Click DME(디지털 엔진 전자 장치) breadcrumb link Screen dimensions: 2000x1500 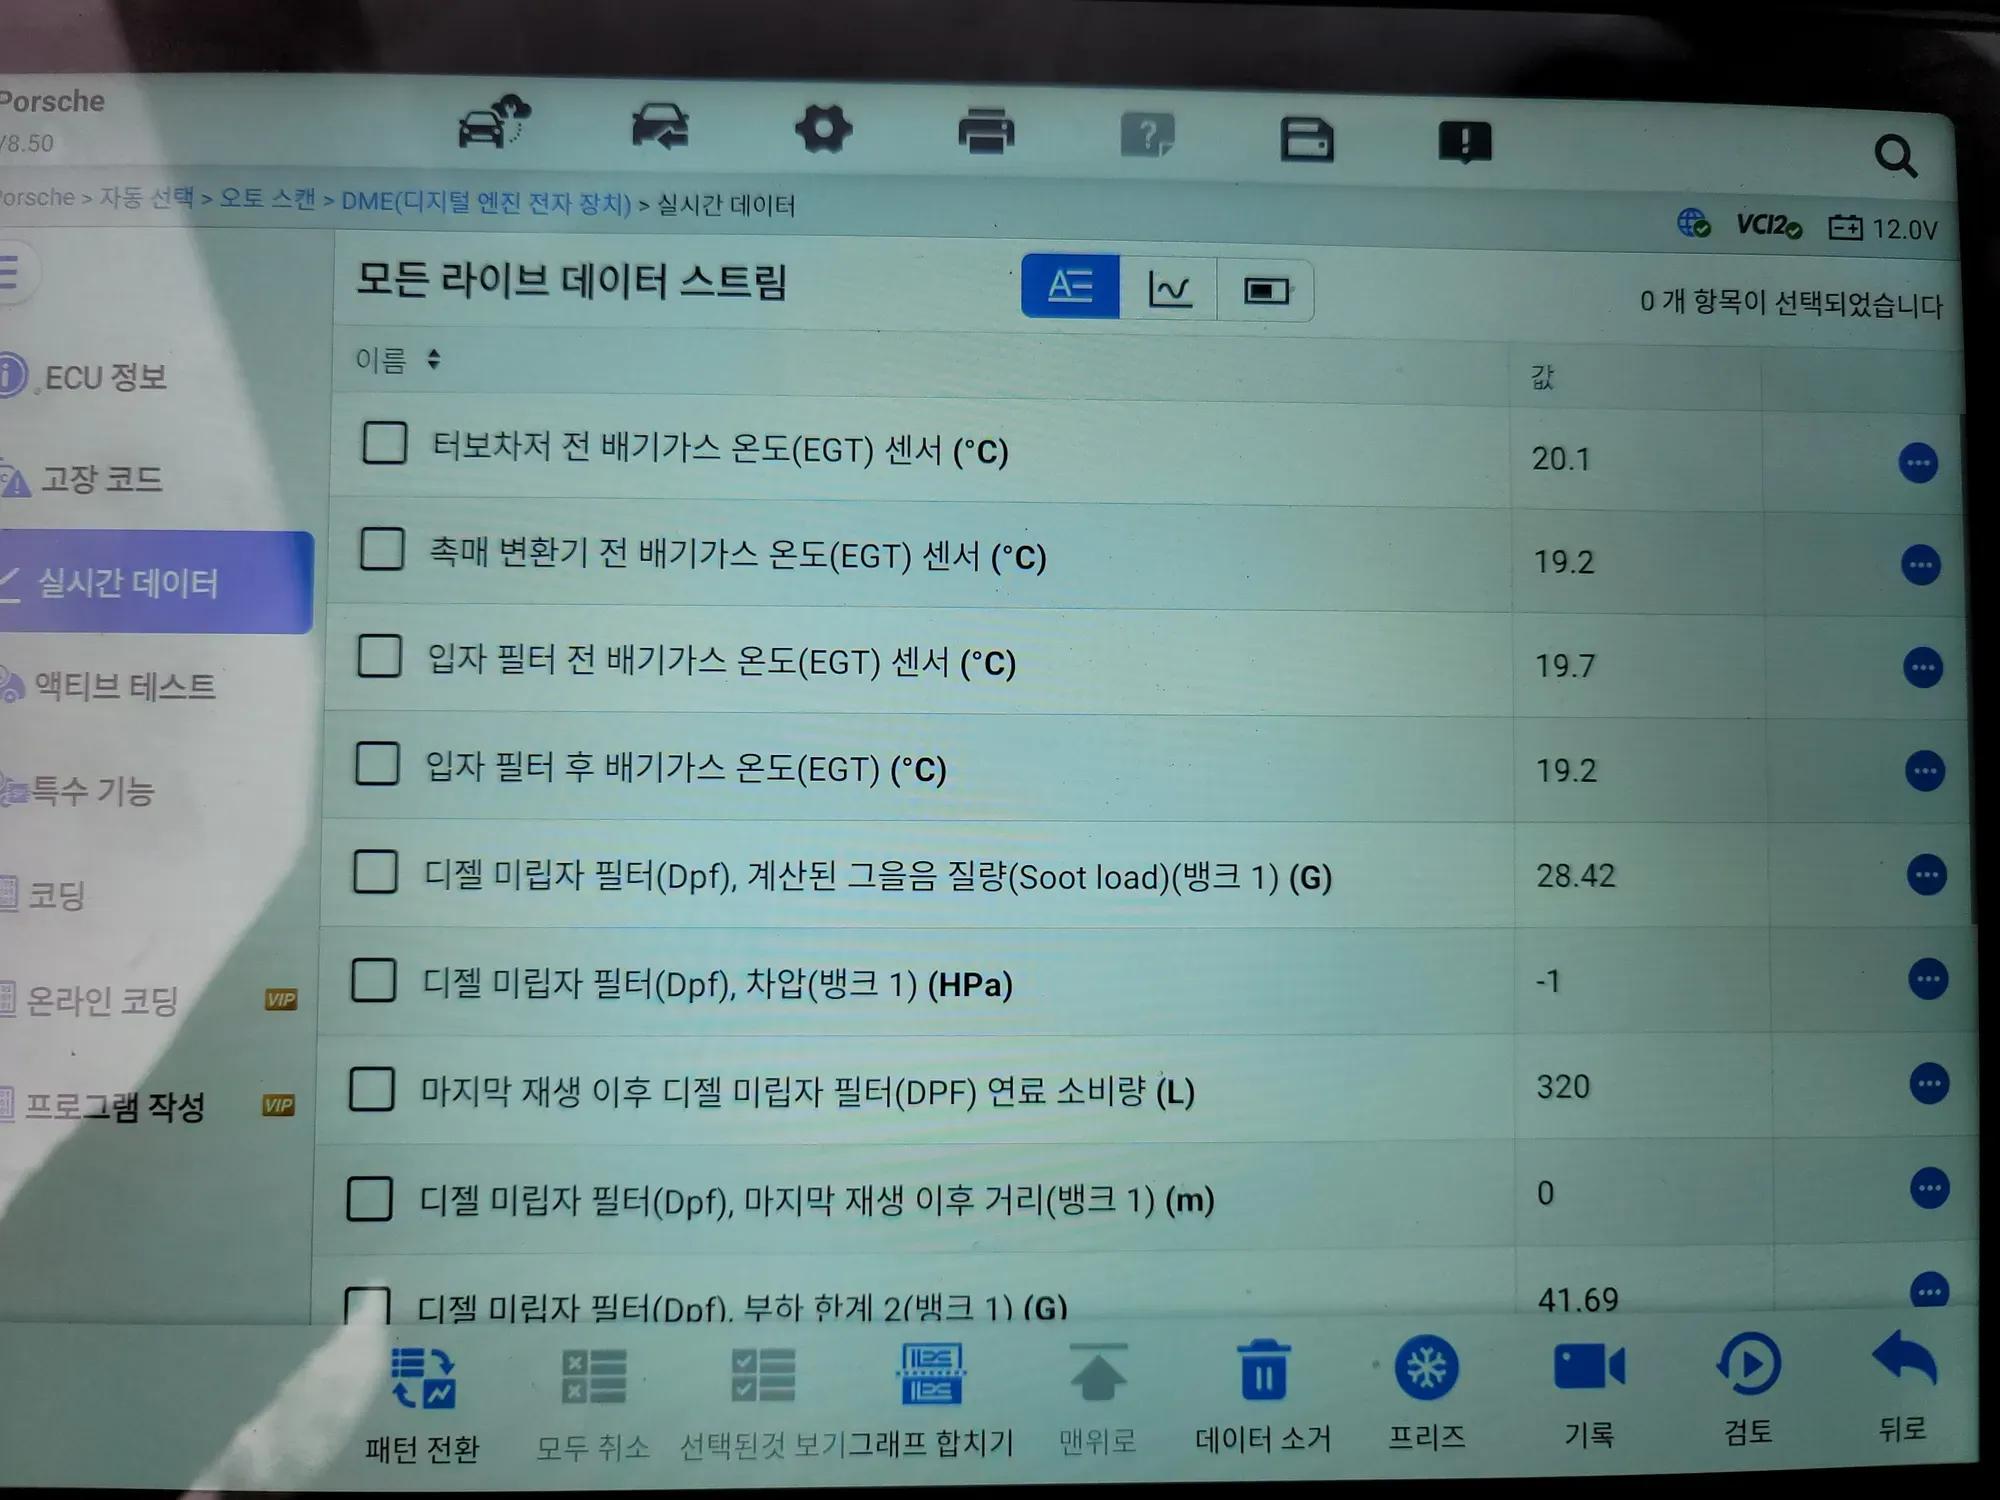point(486,202)
